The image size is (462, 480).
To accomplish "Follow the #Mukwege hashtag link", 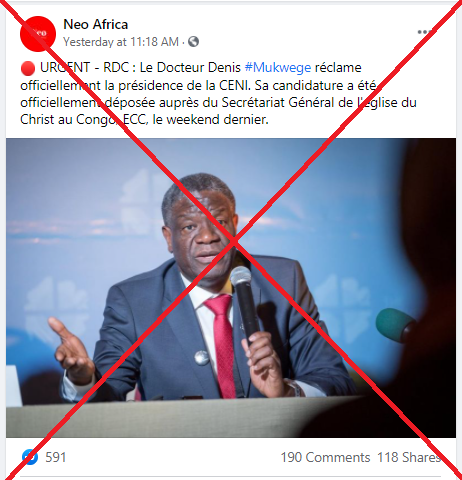I will pyautogui.click(x=278, y=68).
